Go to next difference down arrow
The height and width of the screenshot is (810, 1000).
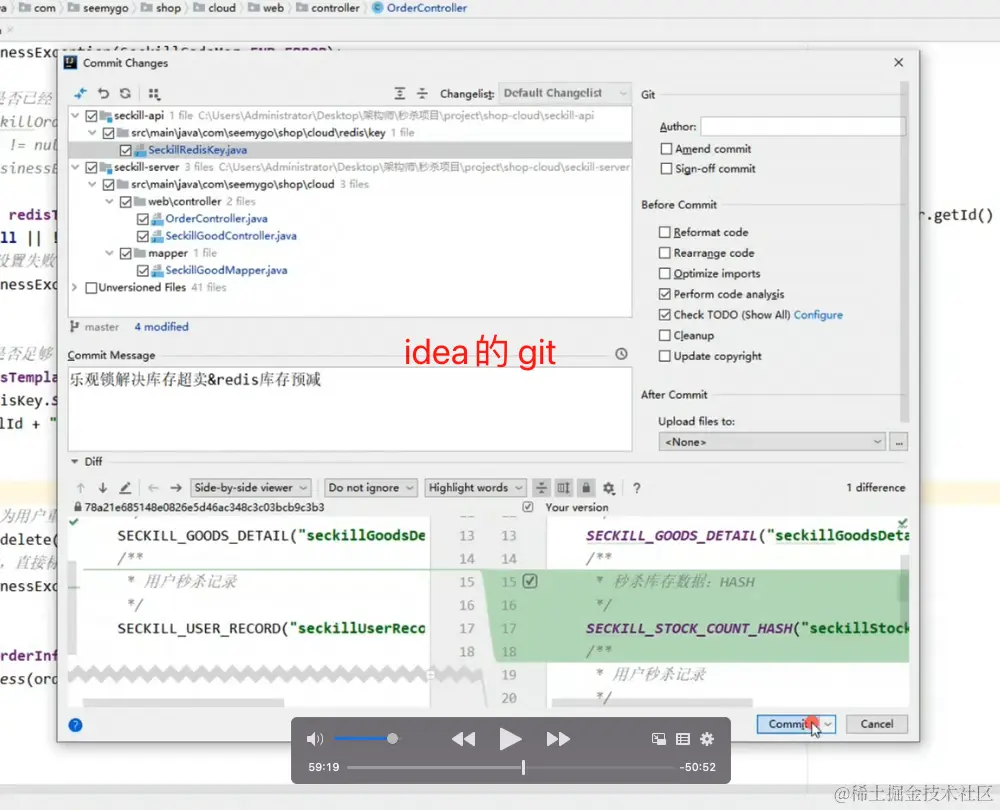[103, 488]
